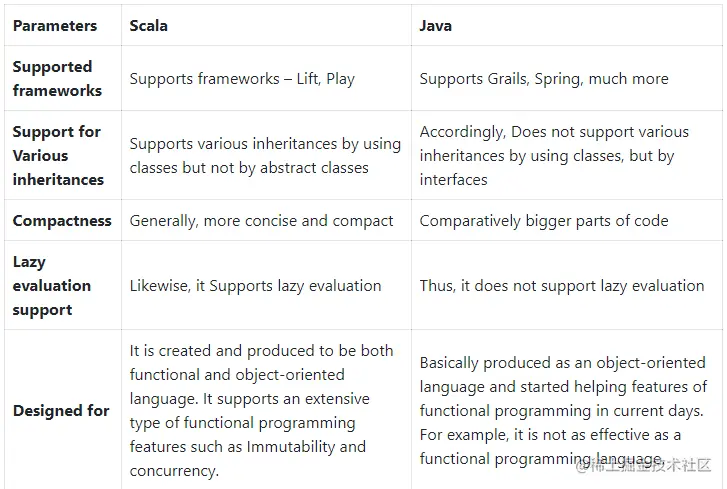This screenshot has width=727, height=489.
Task: Select 'Generally, more concise and compact' cell
Action: [261, 220]
